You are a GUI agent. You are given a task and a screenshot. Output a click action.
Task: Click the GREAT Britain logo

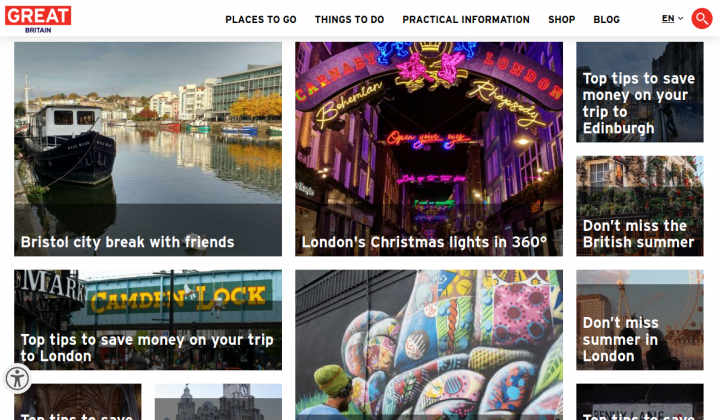(x=38, y=19)
